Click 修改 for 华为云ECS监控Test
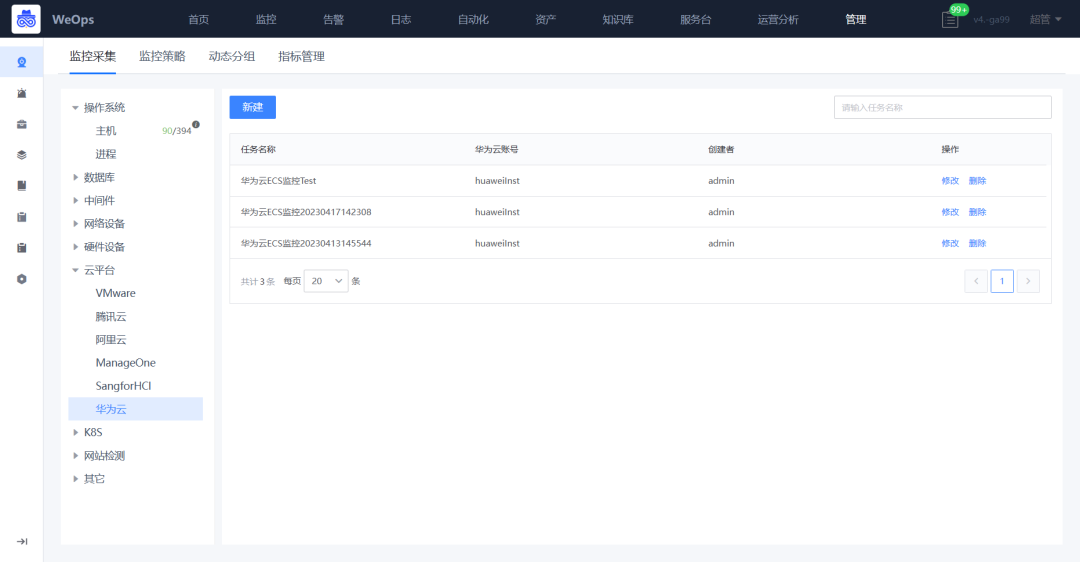1080x562 pixels. coord(950,180)
